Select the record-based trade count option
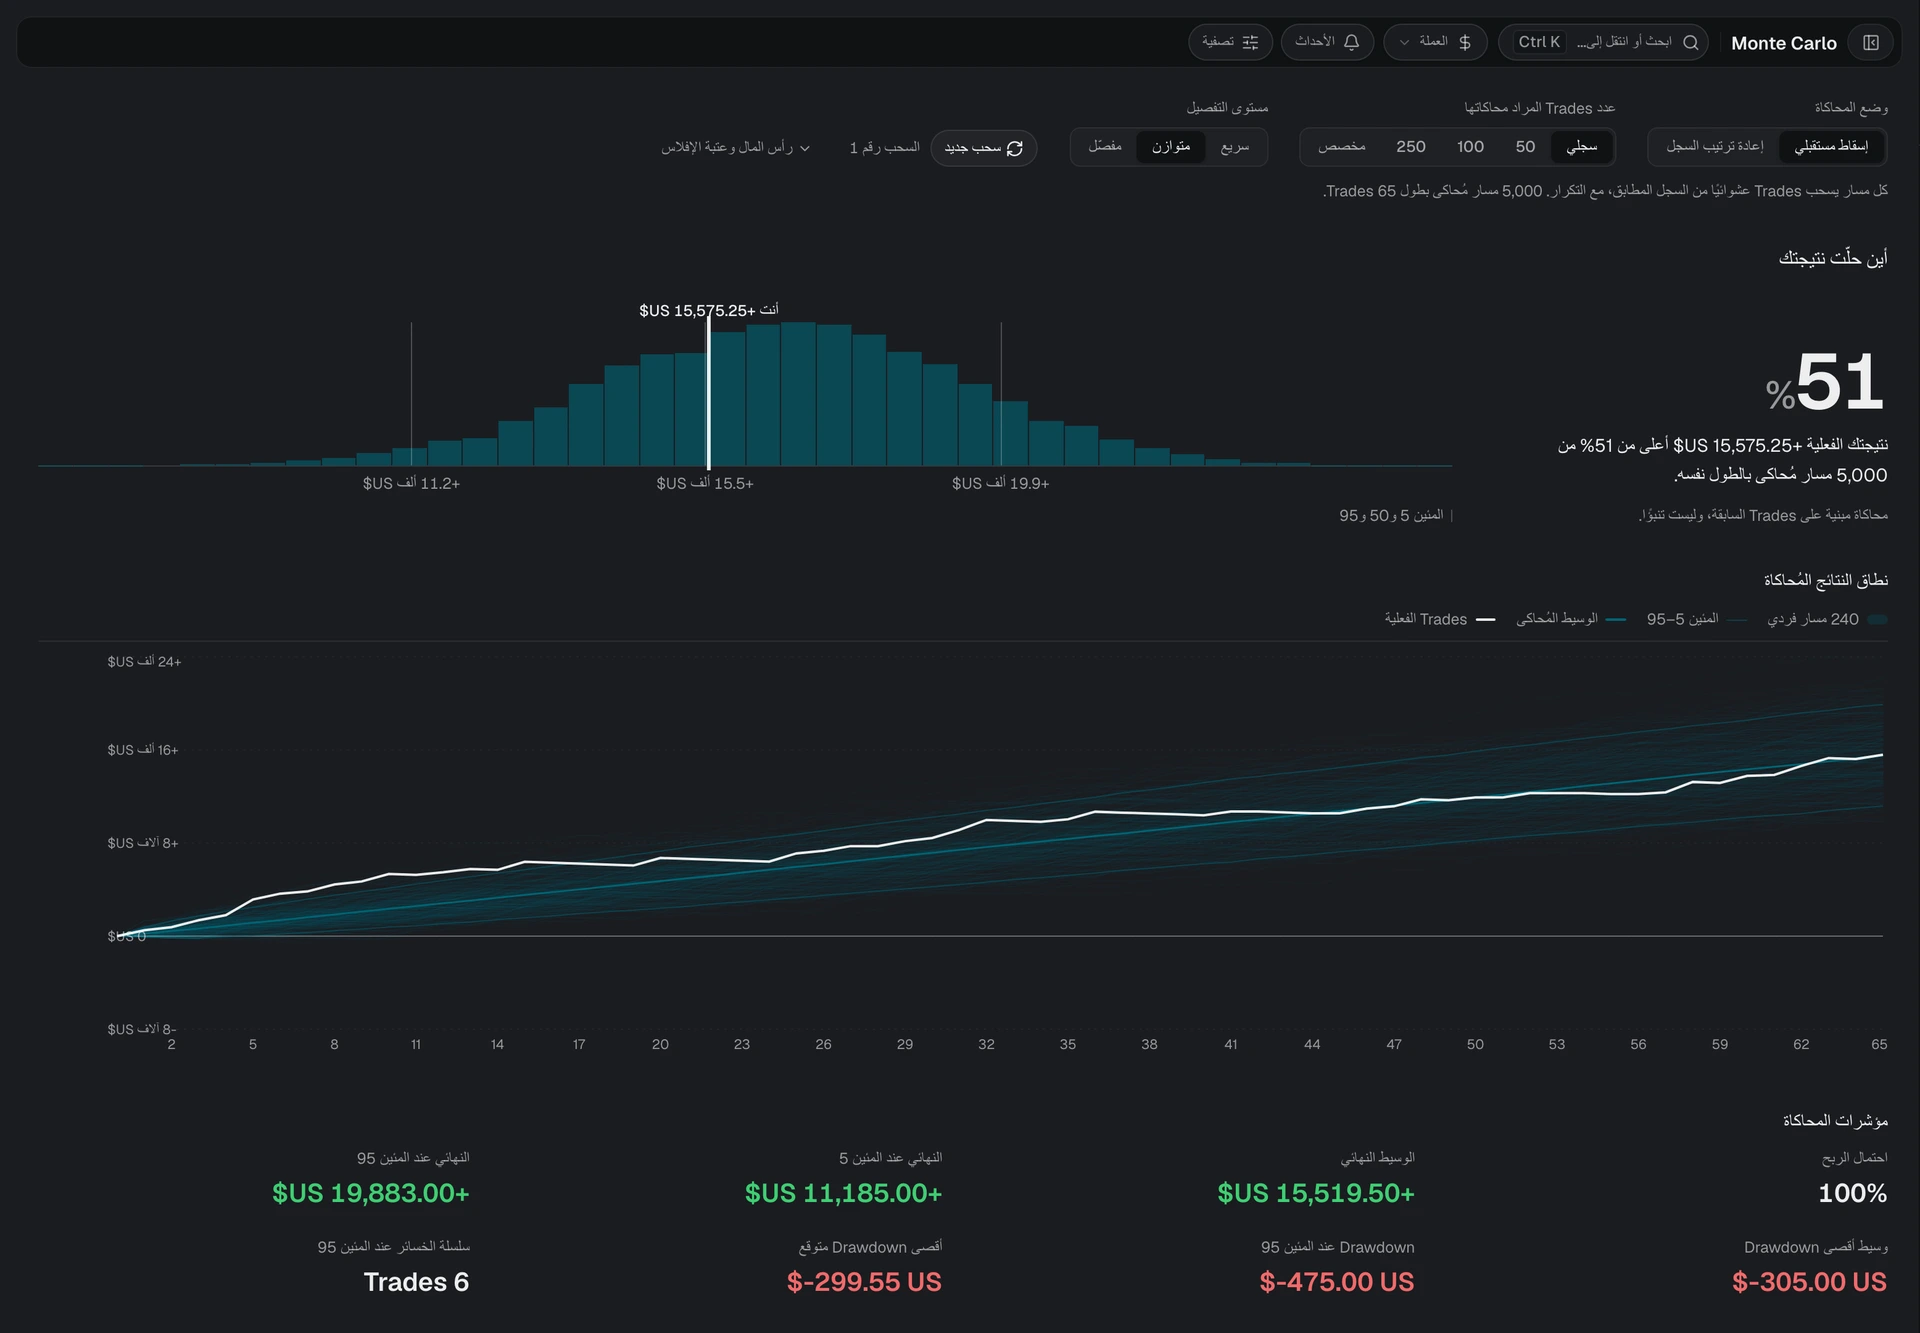1920x1333 pixels. (1581, 147)
